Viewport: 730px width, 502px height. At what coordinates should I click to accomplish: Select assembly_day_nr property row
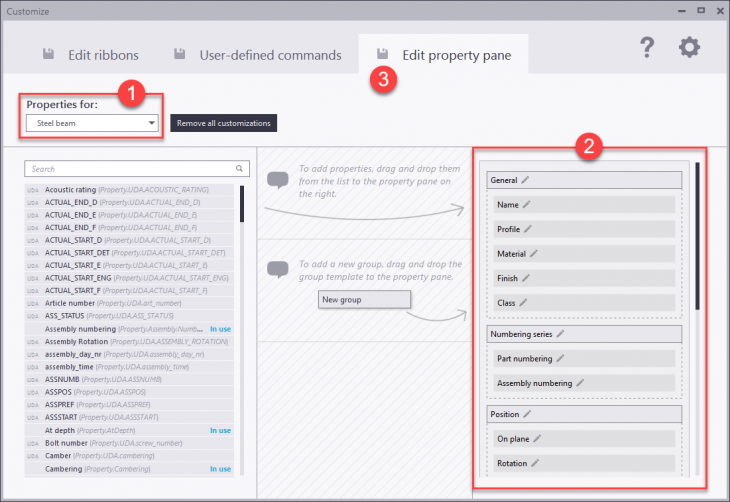(129, 354)
